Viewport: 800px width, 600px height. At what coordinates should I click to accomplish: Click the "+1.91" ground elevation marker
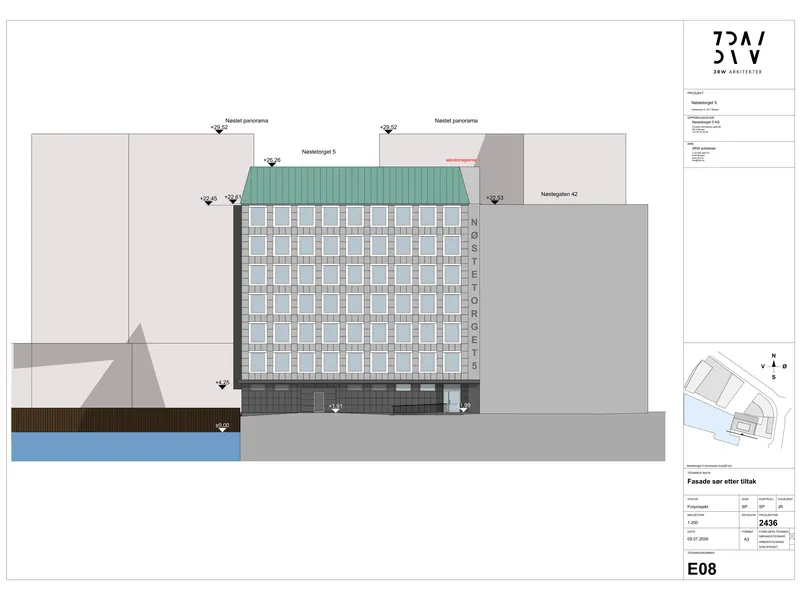click(x=335, y=408)
